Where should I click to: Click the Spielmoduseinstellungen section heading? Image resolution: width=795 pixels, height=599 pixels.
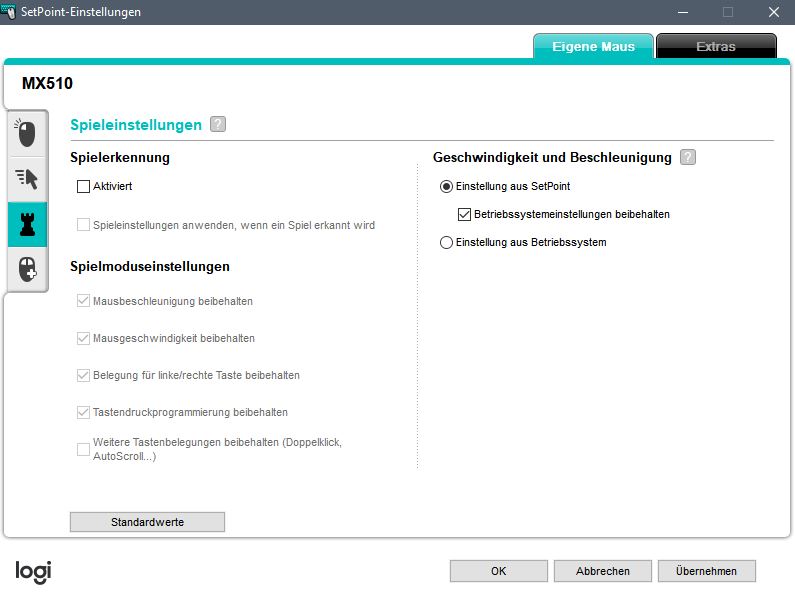(x=150, y=266)
